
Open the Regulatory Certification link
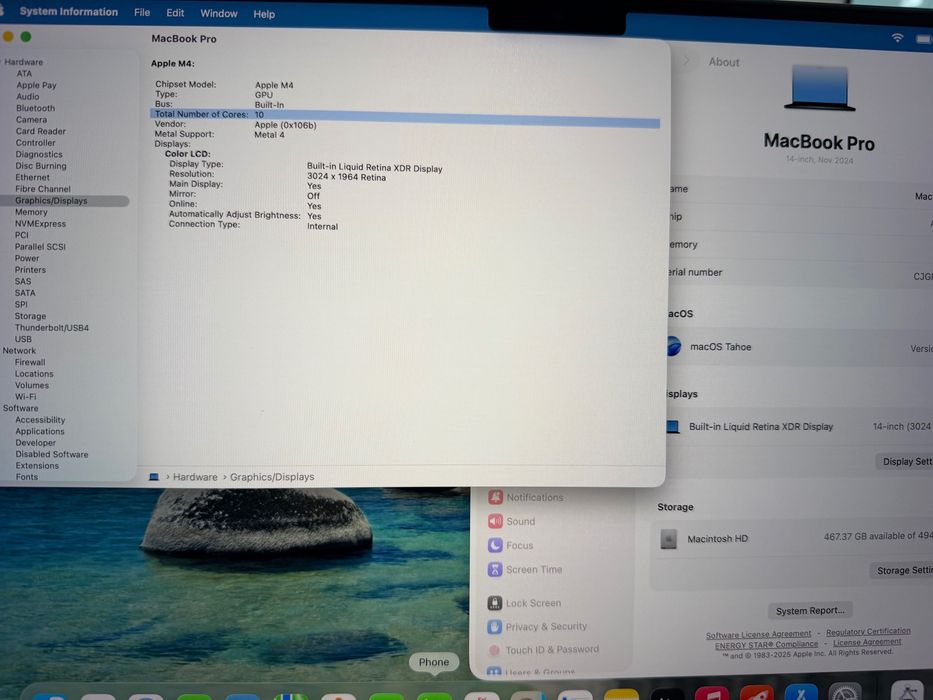point(868,631)
